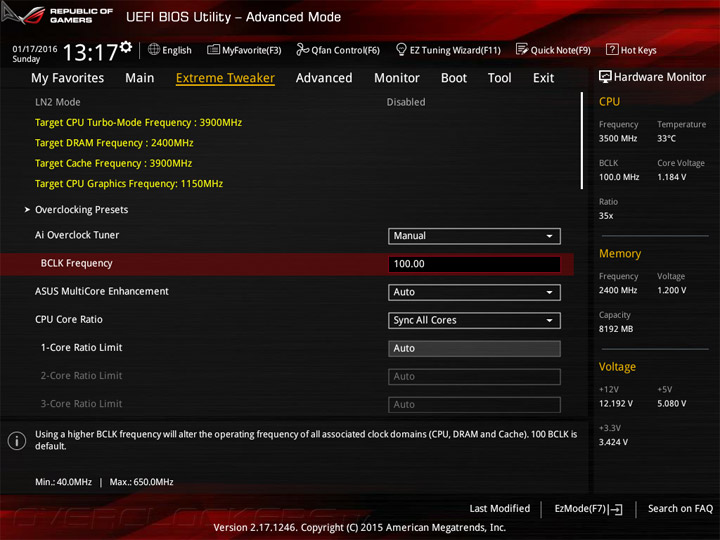720x540 pixels.
Task: Switch to the Advanced tab
Action: coord(324,78)
